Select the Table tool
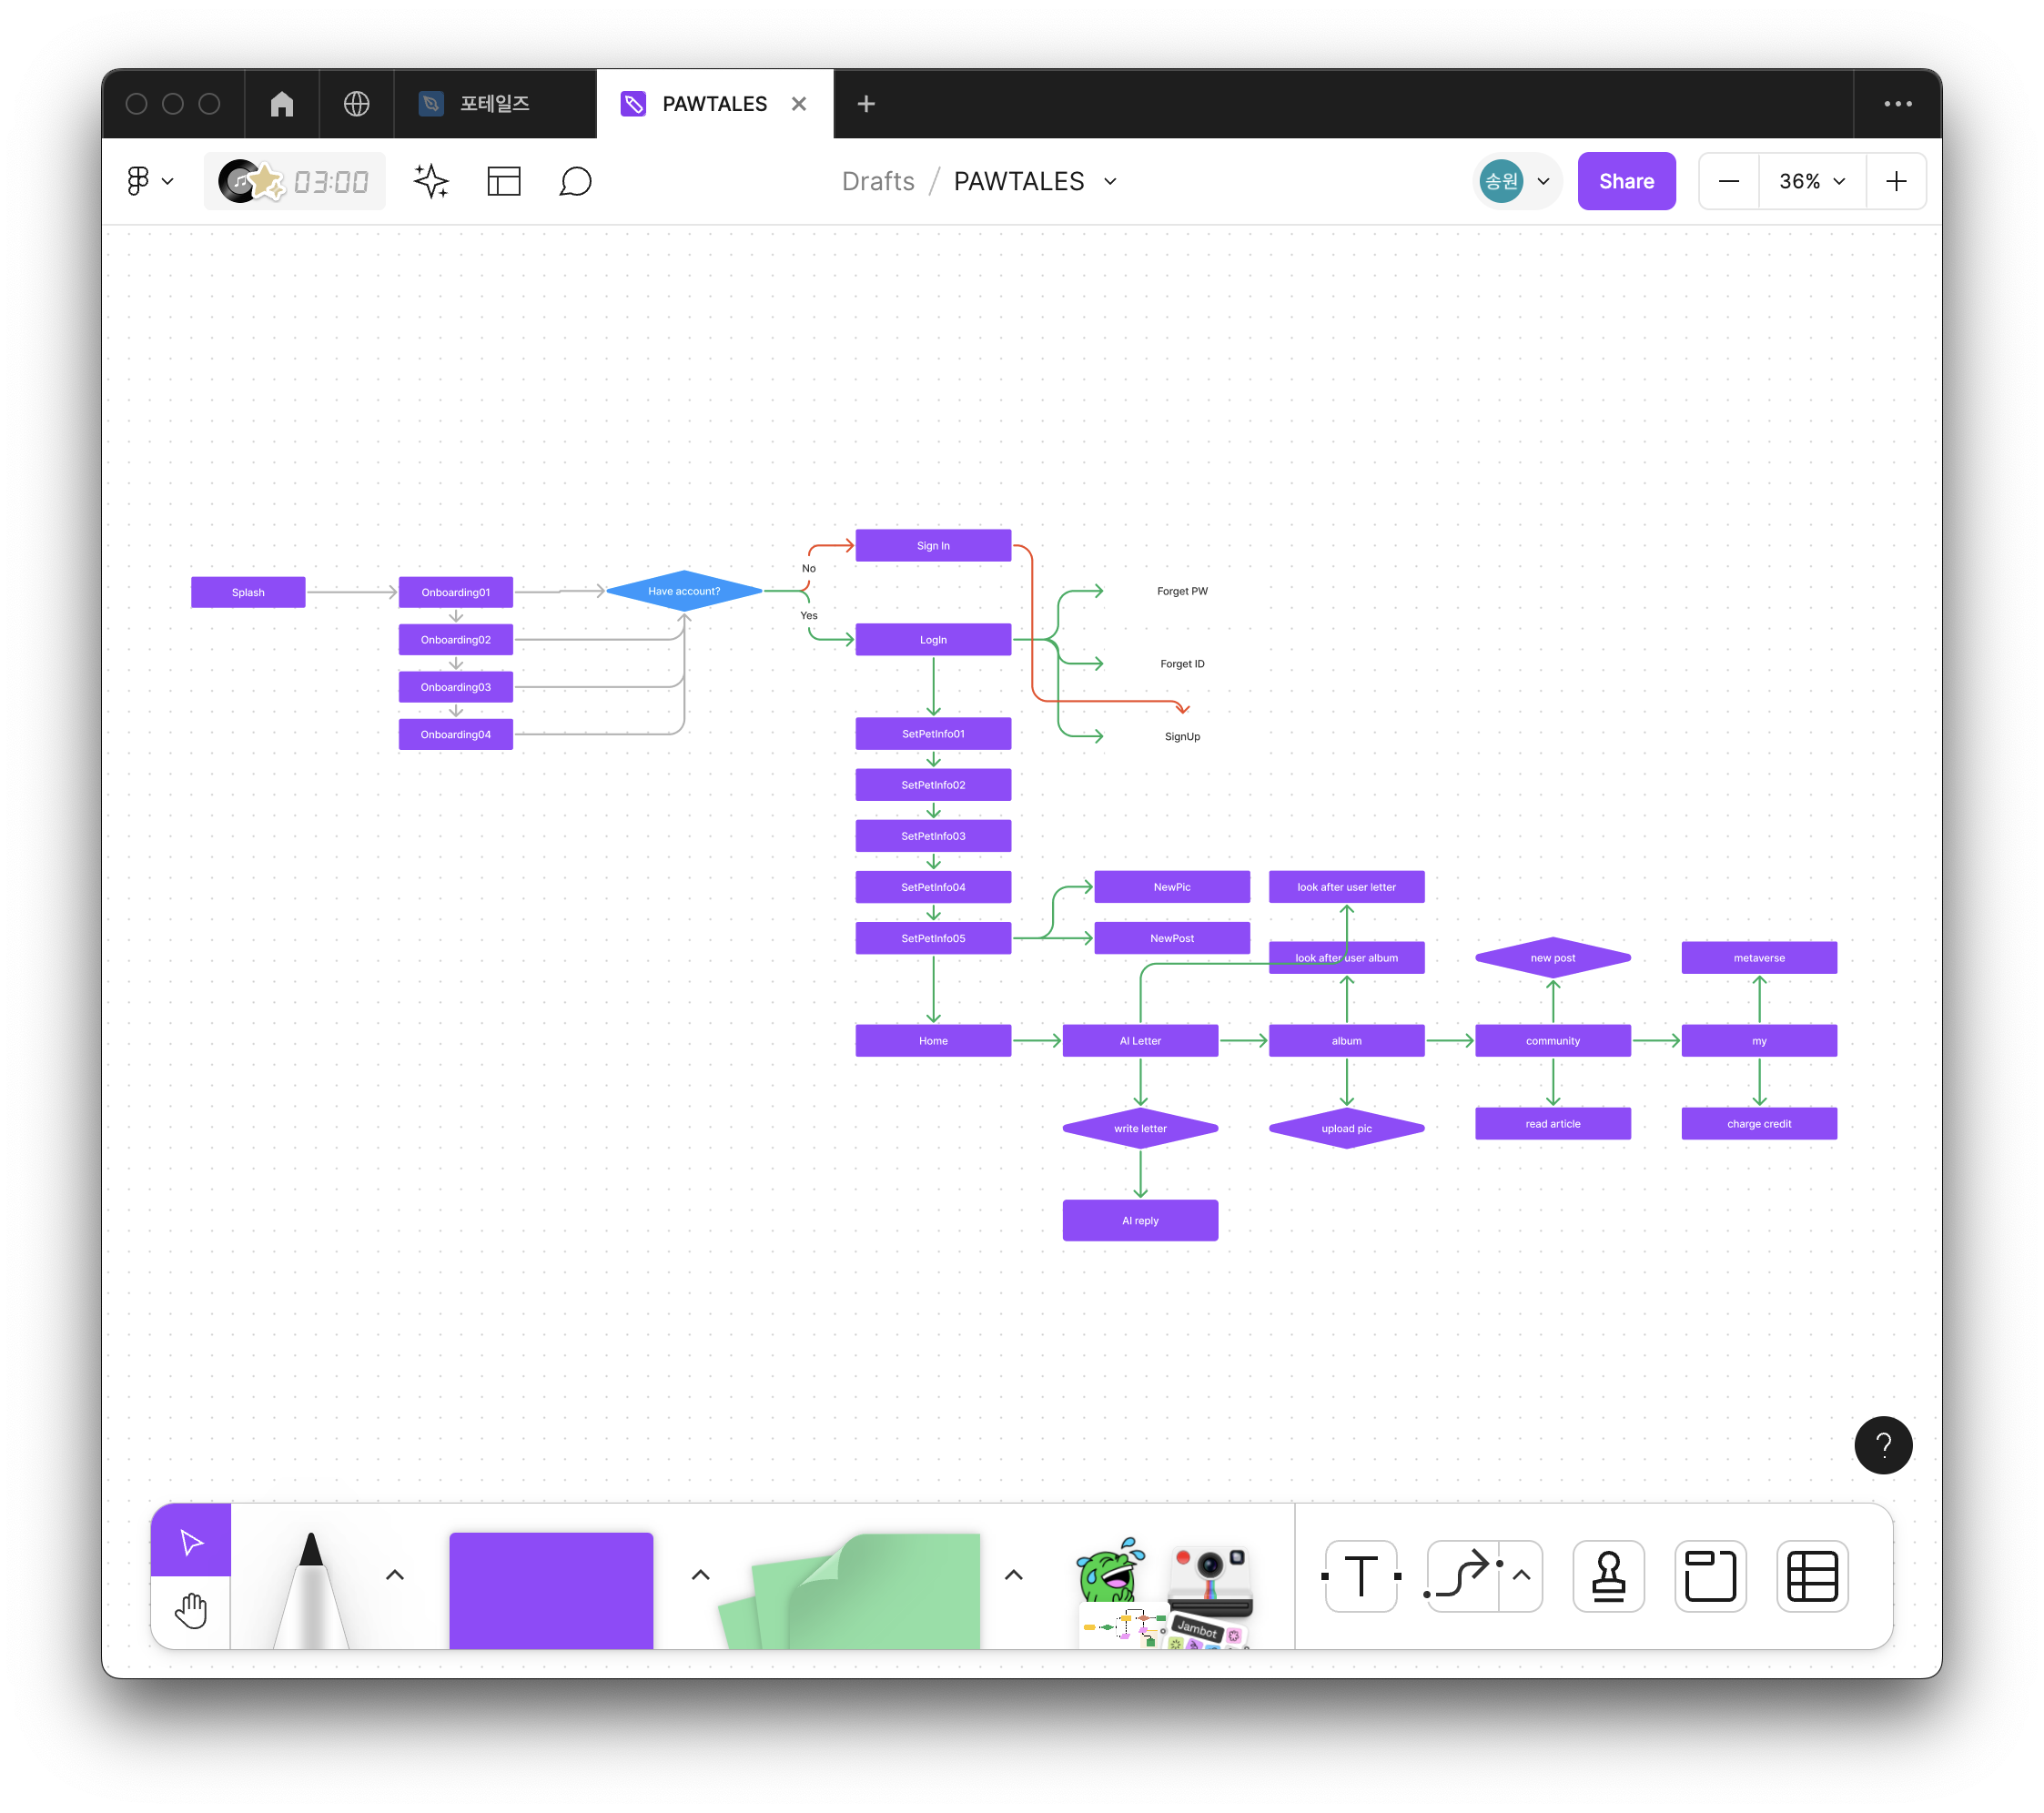This screenshot has width=2044, height=1813. pyautogui.click(x=1812, y=1576)
